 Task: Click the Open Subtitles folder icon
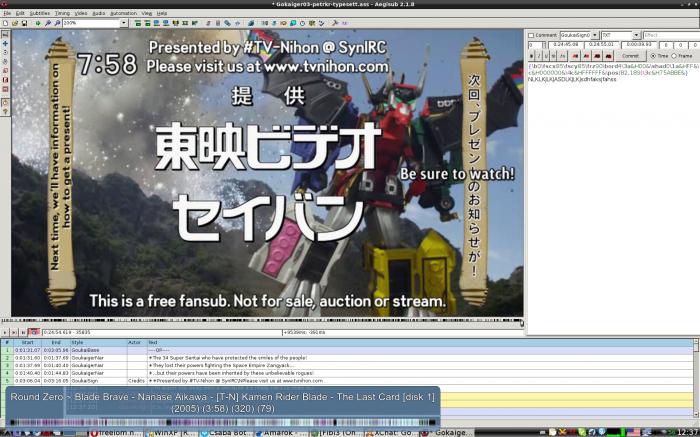point(15,23)
